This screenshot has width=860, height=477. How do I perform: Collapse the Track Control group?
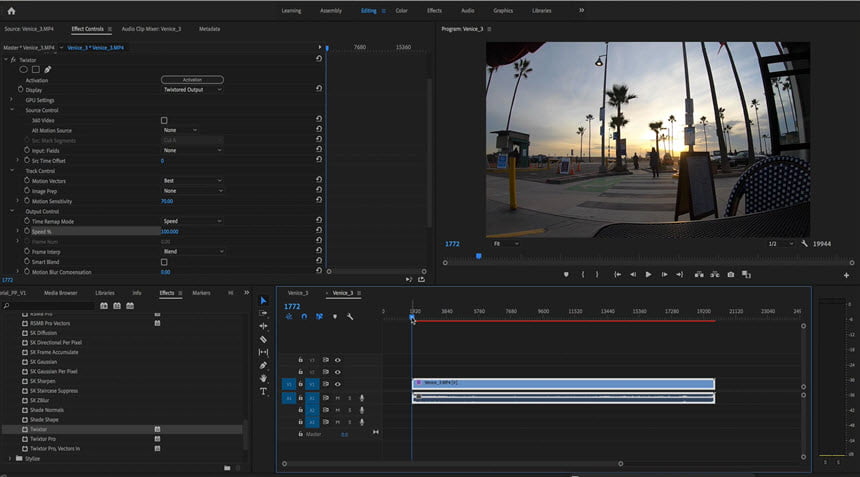click(x=12, y=171)
